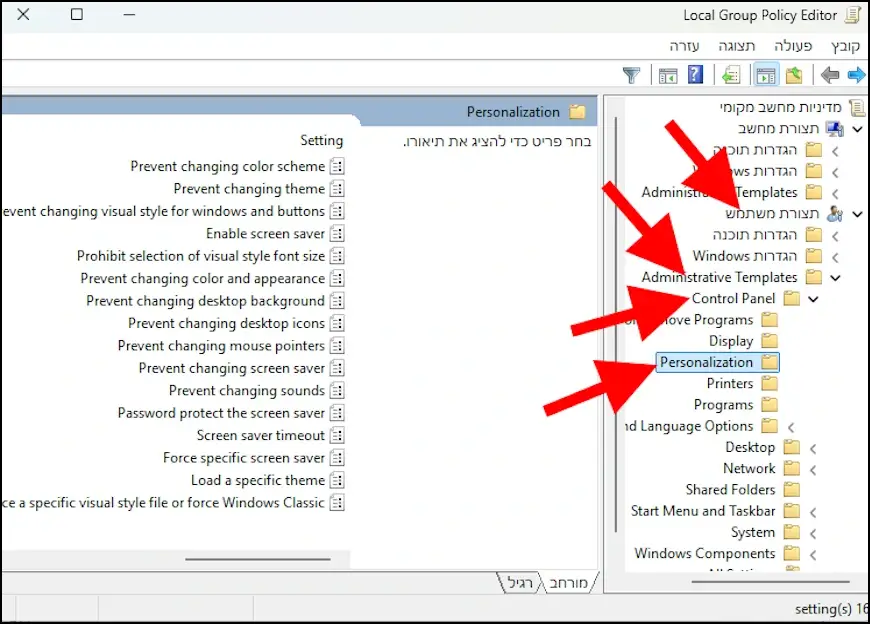This screenshot has width=870, height=624.
Task: Open the פעולה (Action) menu
Action: pos(793,46)
